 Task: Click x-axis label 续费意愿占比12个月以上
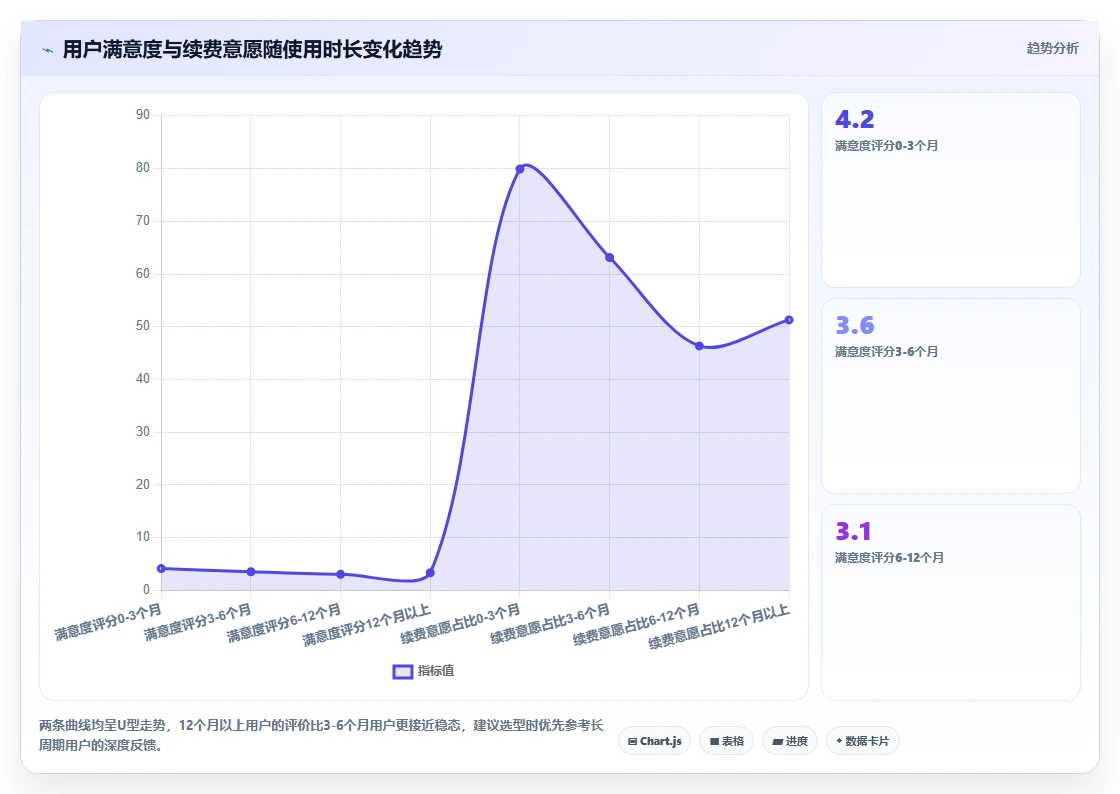(719, 626)
